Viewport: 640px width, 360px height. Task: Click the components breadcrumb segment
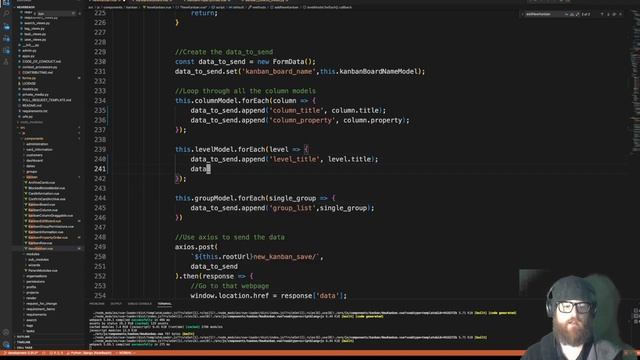click(x=113, y=7)
